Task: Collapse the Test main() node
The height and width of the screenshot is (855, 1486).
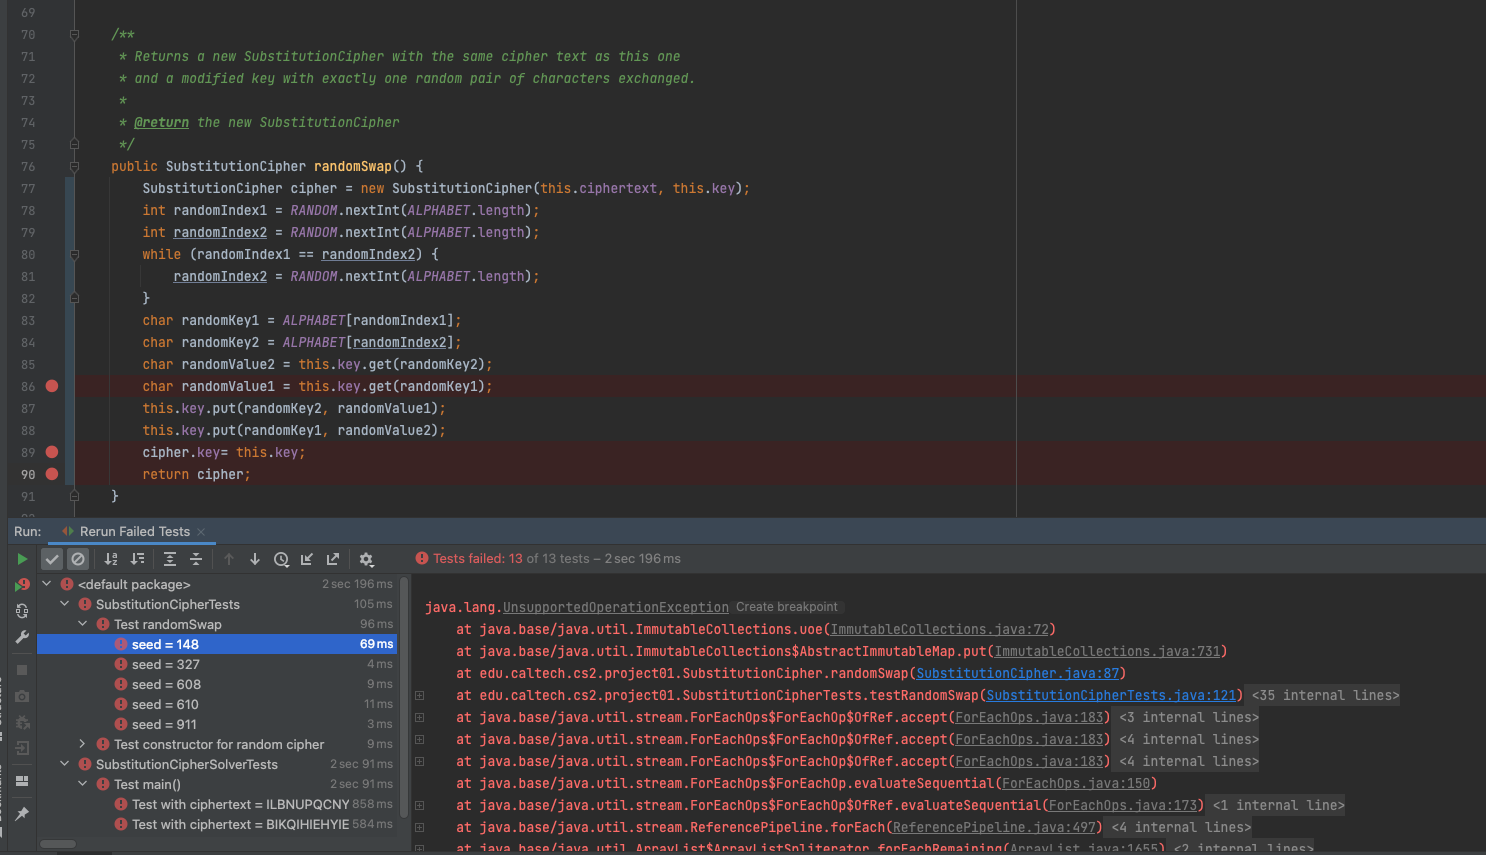Action: 83,784
